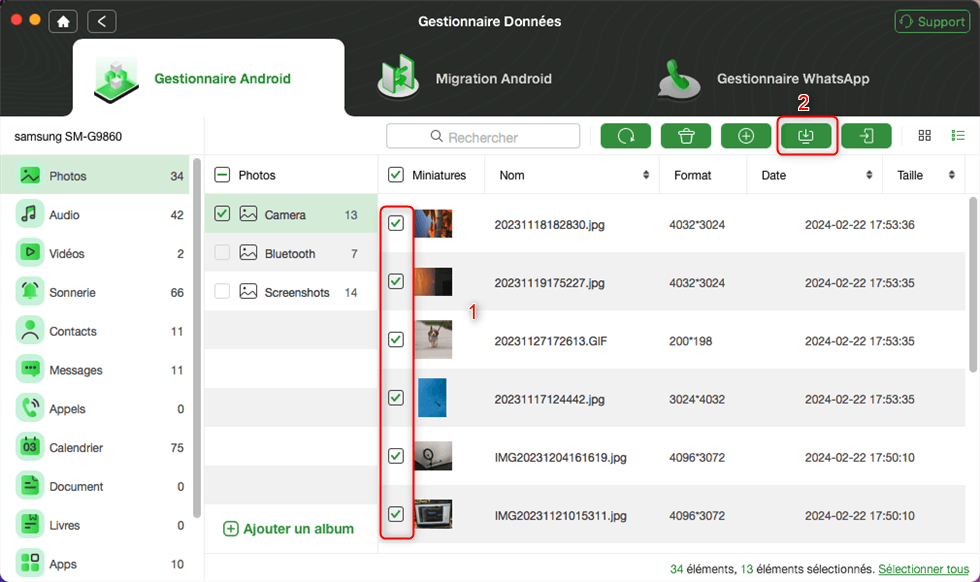This screenshot has width=980, height=582.
Task: Click the refresh icon in toolbar
Action: point(626,136)
